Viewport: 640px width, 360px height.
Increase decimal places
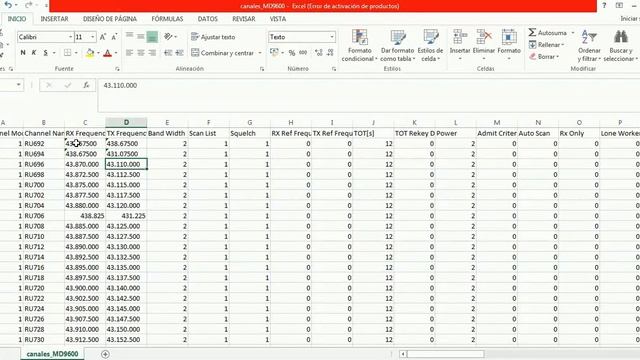pyautogui.click(x=318, y=53)
